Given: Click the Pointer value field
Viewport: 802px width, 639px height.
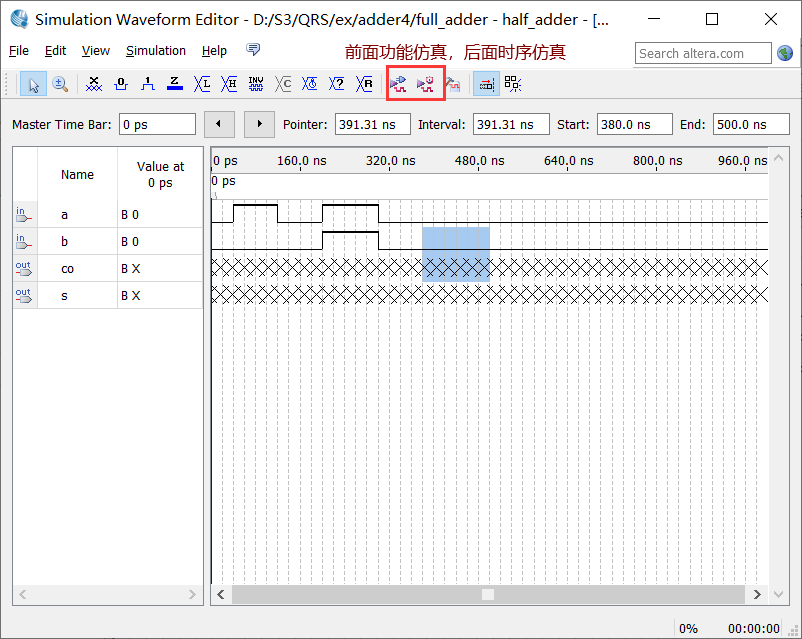Looking at the screenshot, I should [x=372, y=124].
